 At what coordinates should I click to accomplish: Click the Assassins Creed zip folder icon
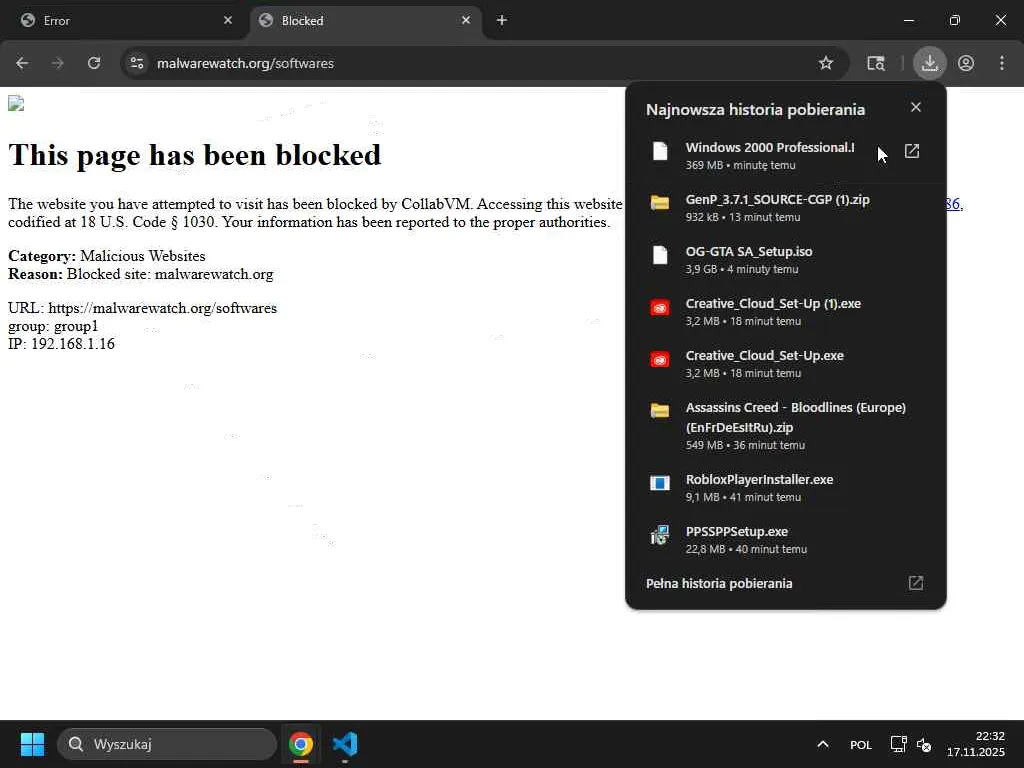click(660, 411)
